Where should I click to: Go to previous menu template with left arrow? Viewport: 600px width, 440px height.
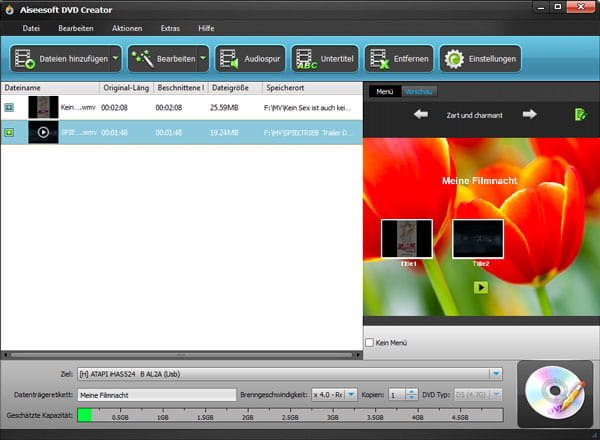(x=421, y=114)
